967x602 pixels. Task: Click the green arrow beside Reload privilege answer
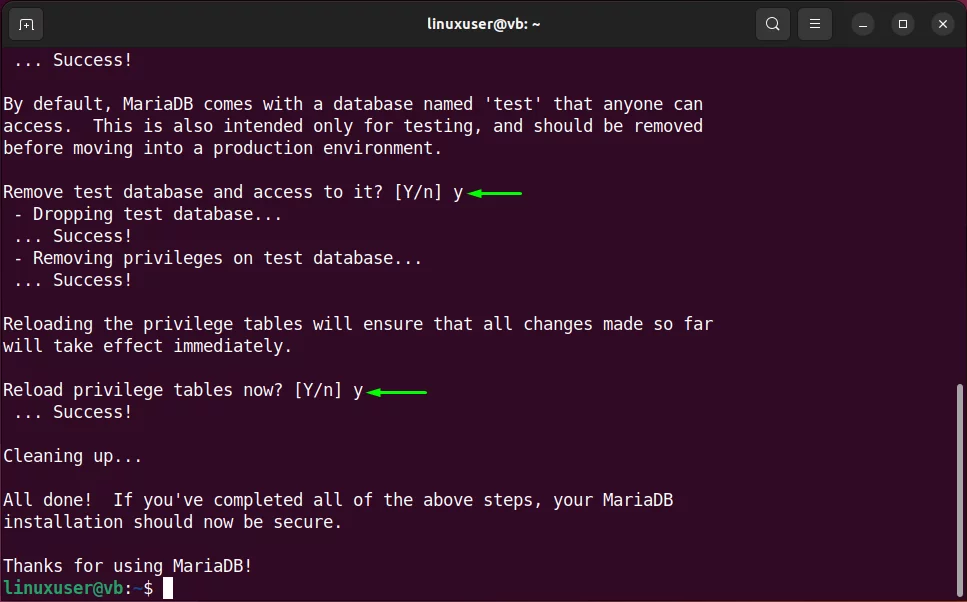point(397,392)
